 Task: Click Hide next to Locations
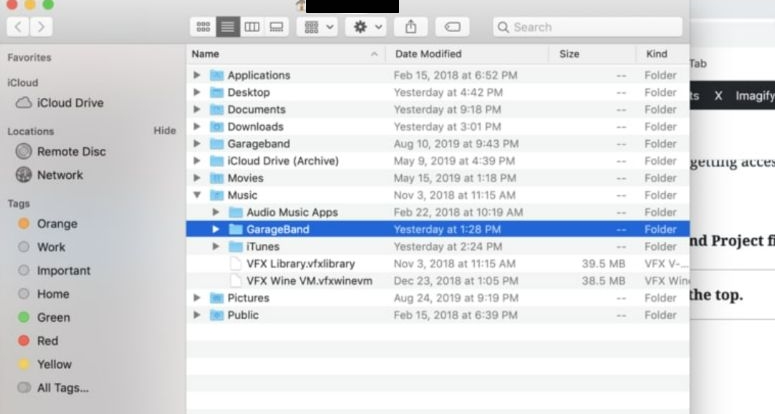pos(164,131)
